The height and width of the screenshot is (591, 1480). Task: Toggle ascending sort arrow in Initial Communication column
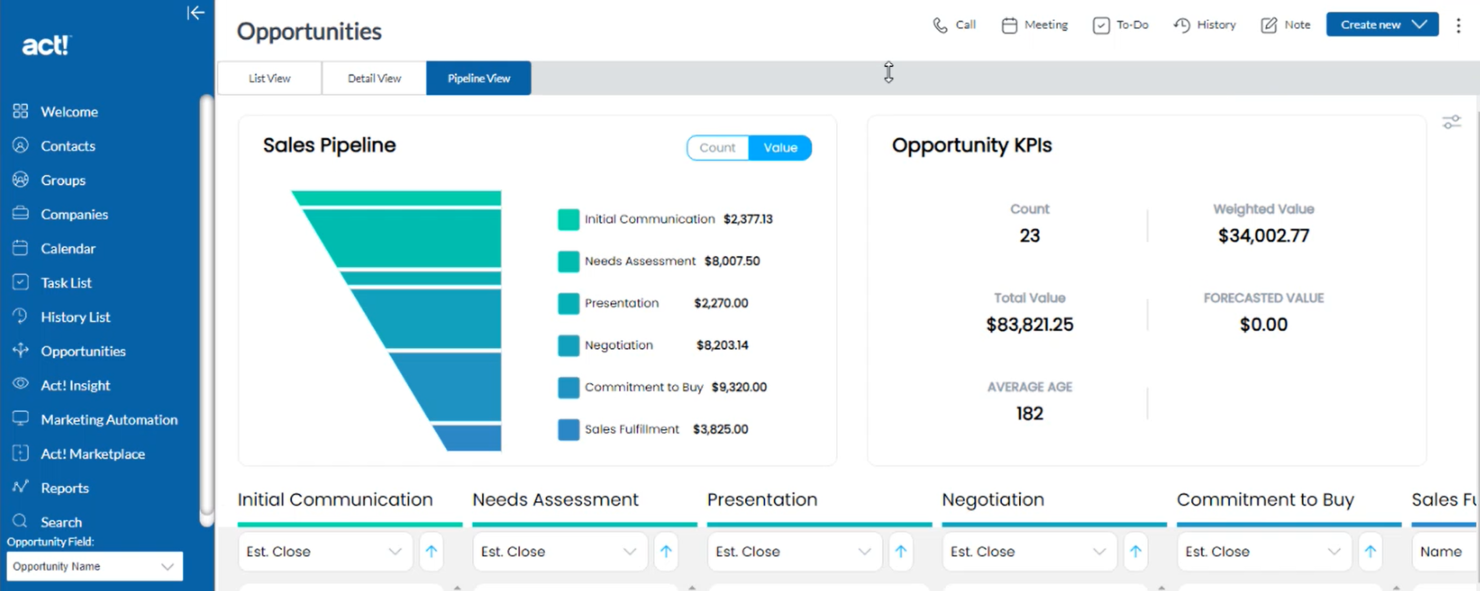[432, 551]
